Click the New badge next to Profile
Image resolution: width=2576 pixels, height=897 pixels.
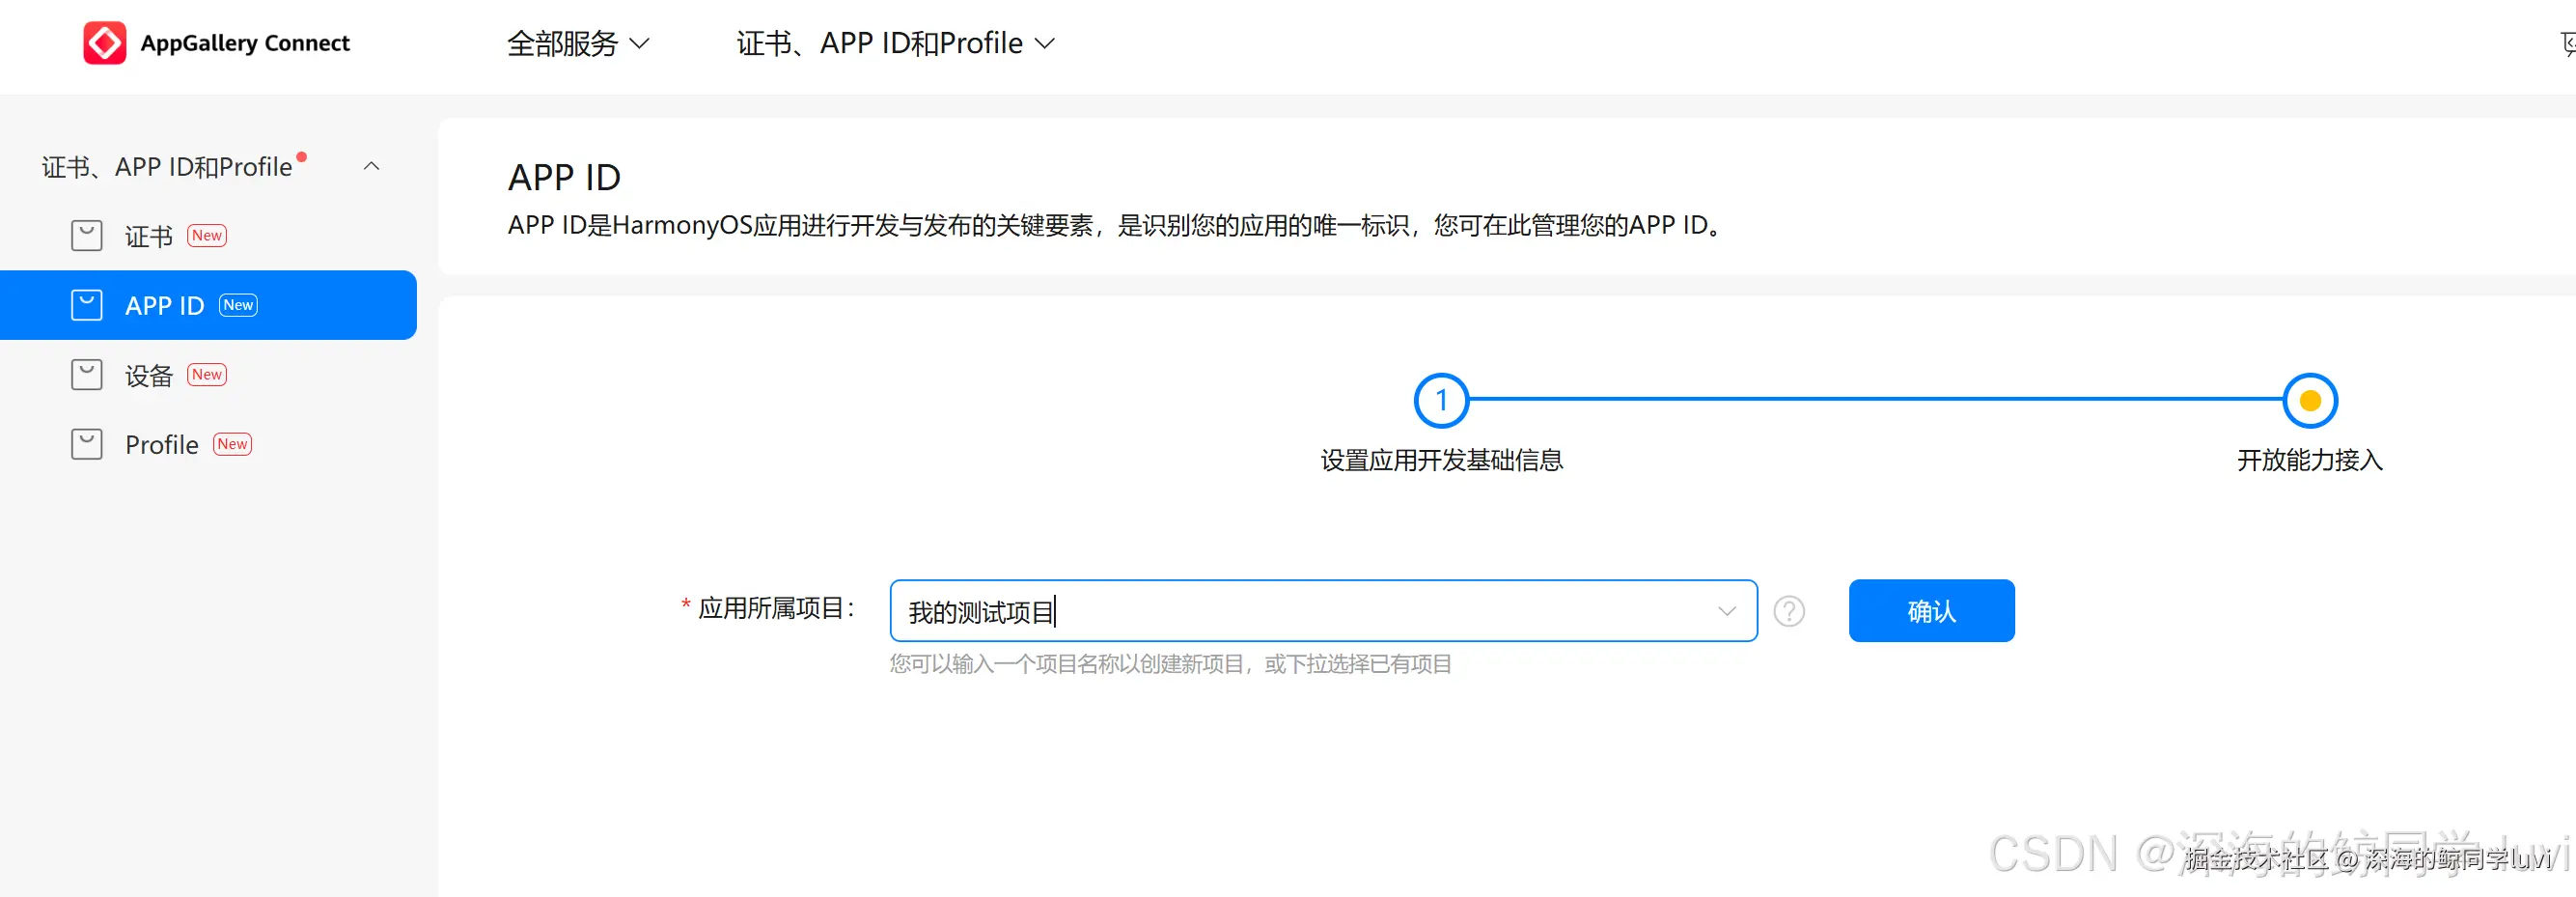(x=233, y=444)
